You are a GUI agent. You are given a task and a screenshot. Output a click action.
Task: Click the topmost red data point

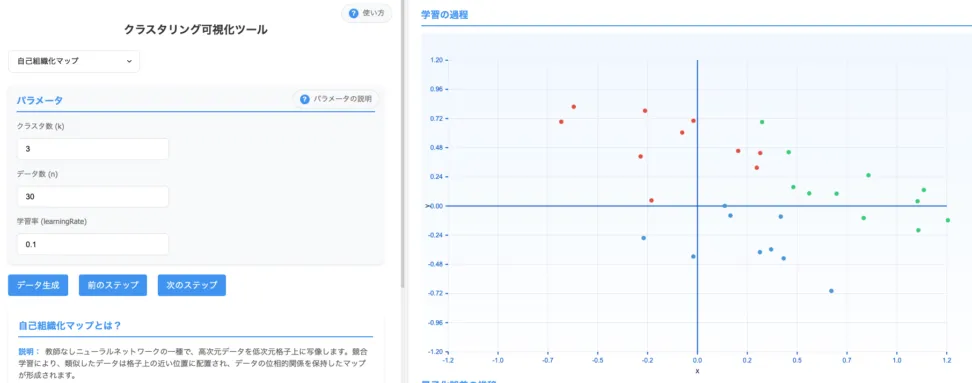click(x=573, y=107)
